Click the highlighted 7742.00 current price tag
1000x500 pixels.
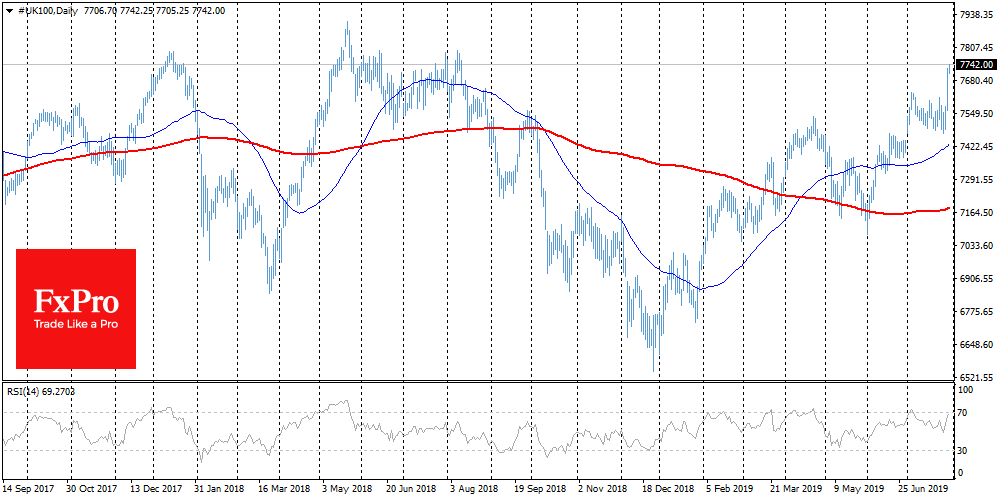[975, 65]
